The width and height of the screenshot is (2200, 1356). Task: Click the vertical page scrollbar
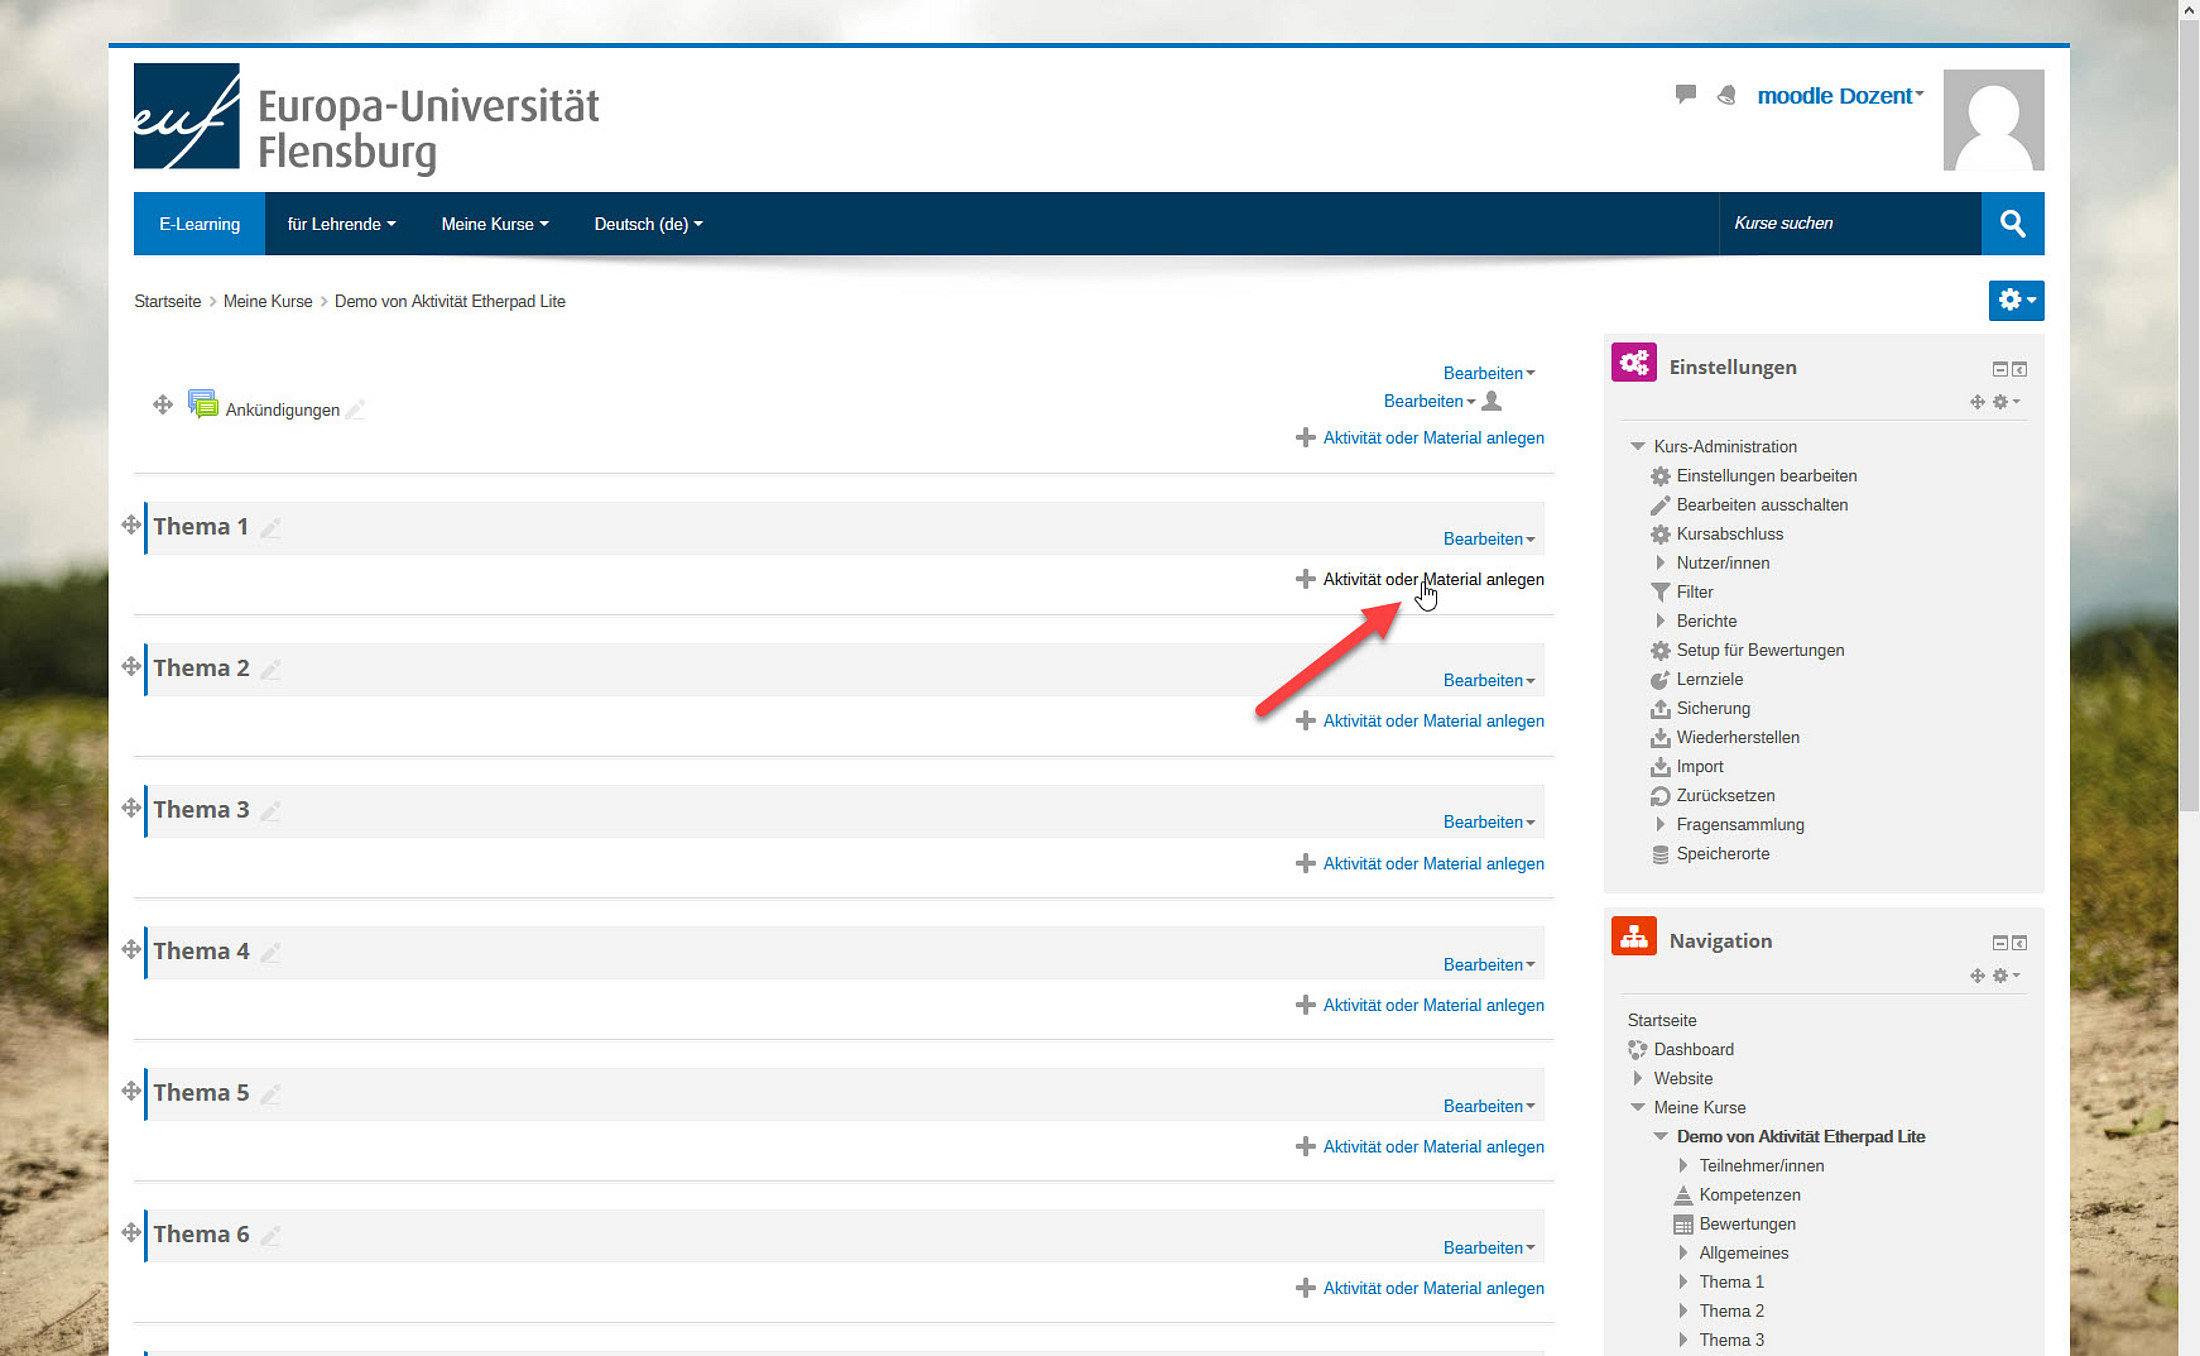click(2188, 400)
